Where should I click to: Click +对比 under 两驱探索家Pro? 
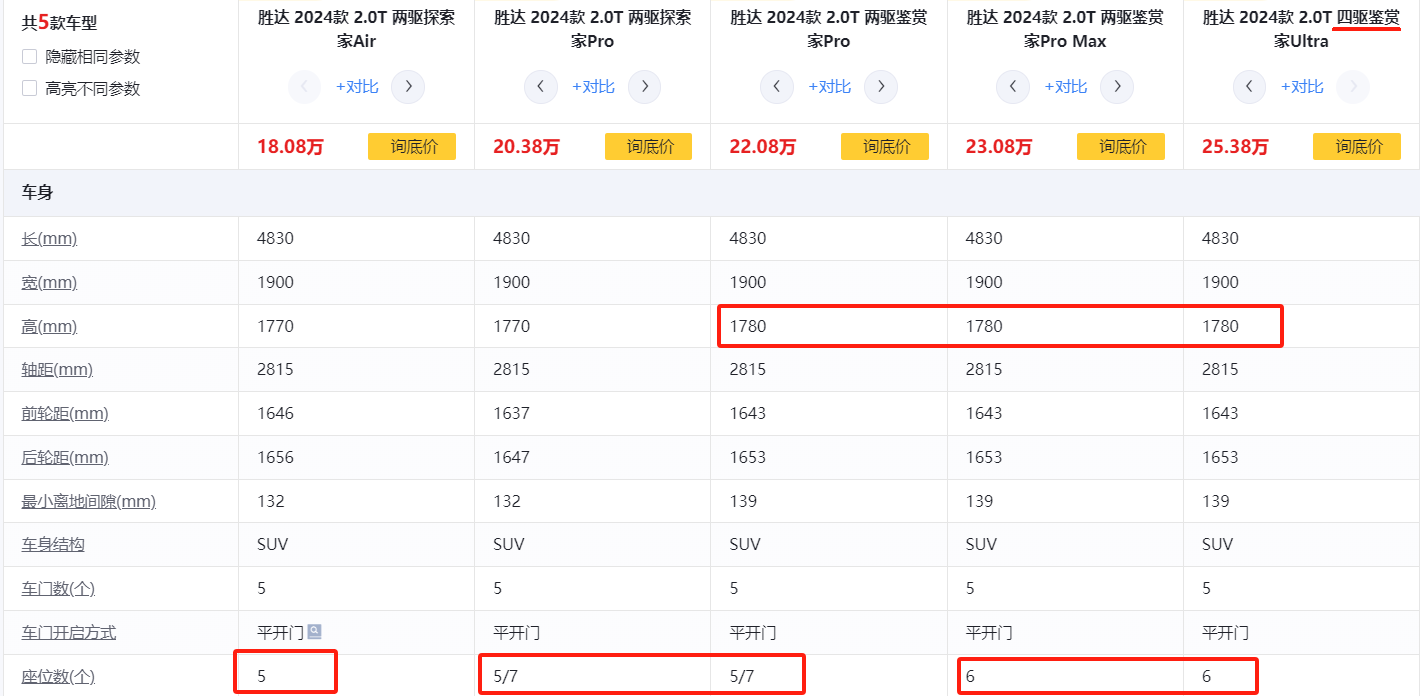click(593, 87)
